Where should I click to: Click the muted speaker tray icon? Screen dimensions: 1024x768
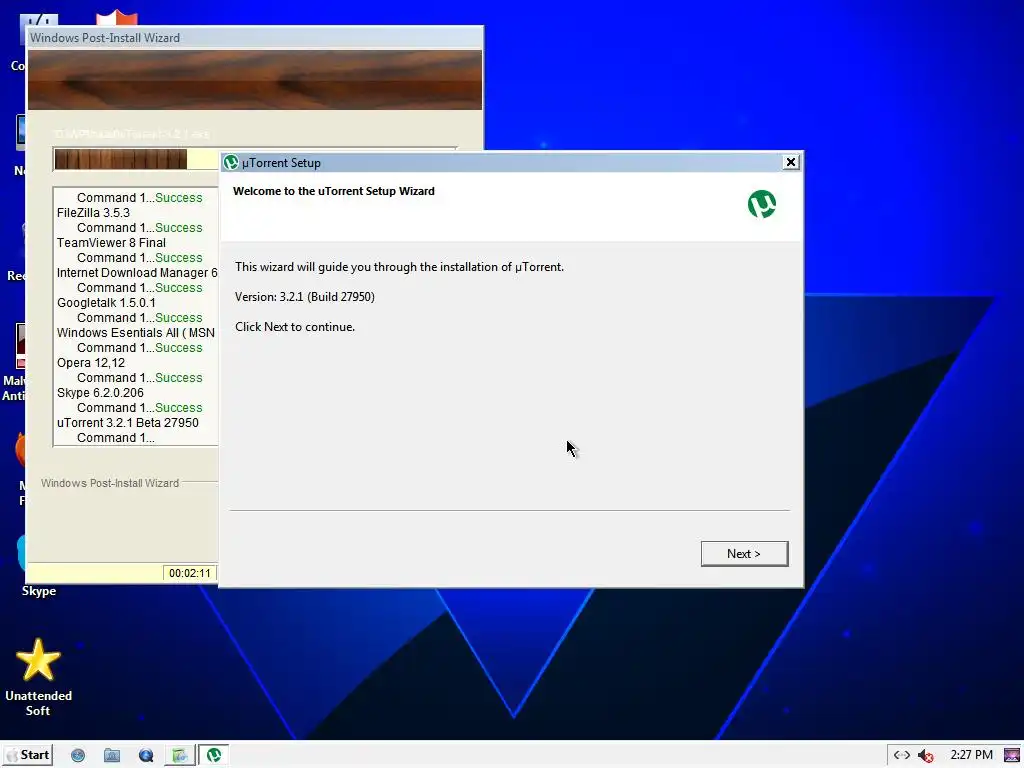tap(925, 756)
